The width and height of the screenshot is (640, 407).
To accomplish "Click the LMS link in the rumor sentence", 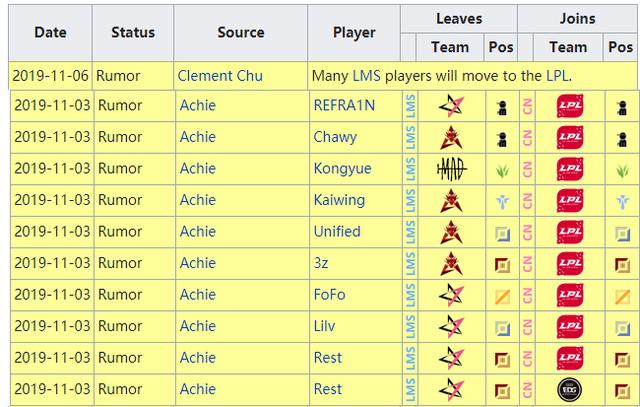I will pyautogui.click(x=367, y=76).
